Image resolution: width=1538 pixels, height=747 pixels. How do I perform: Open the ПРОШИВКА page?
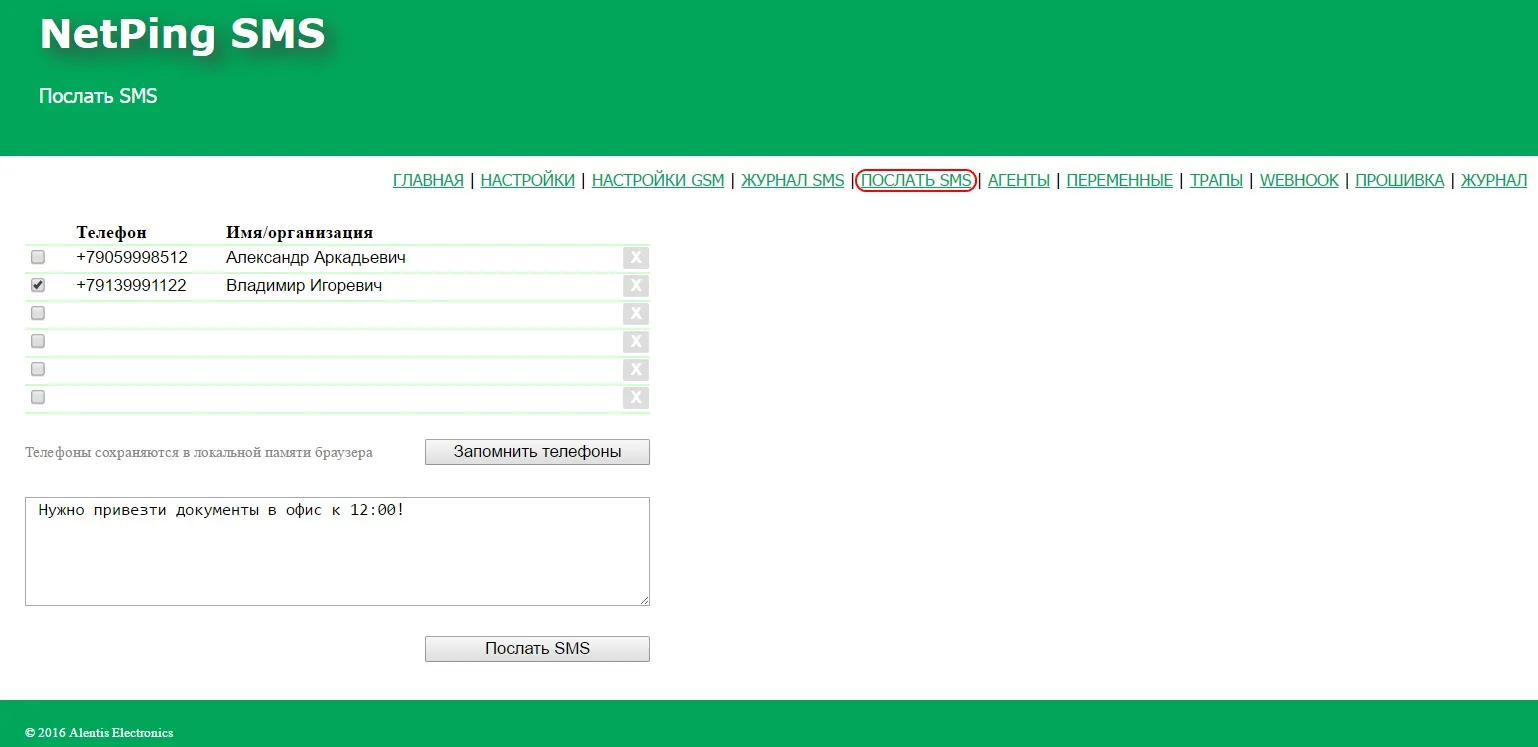click(1400, 181)
